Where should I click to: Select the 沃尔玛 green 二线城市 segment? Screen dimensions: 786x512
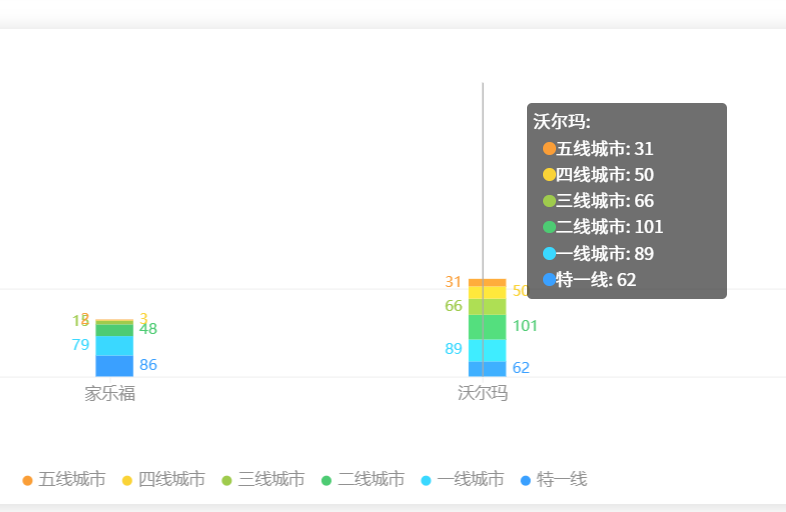click(487, 327)
